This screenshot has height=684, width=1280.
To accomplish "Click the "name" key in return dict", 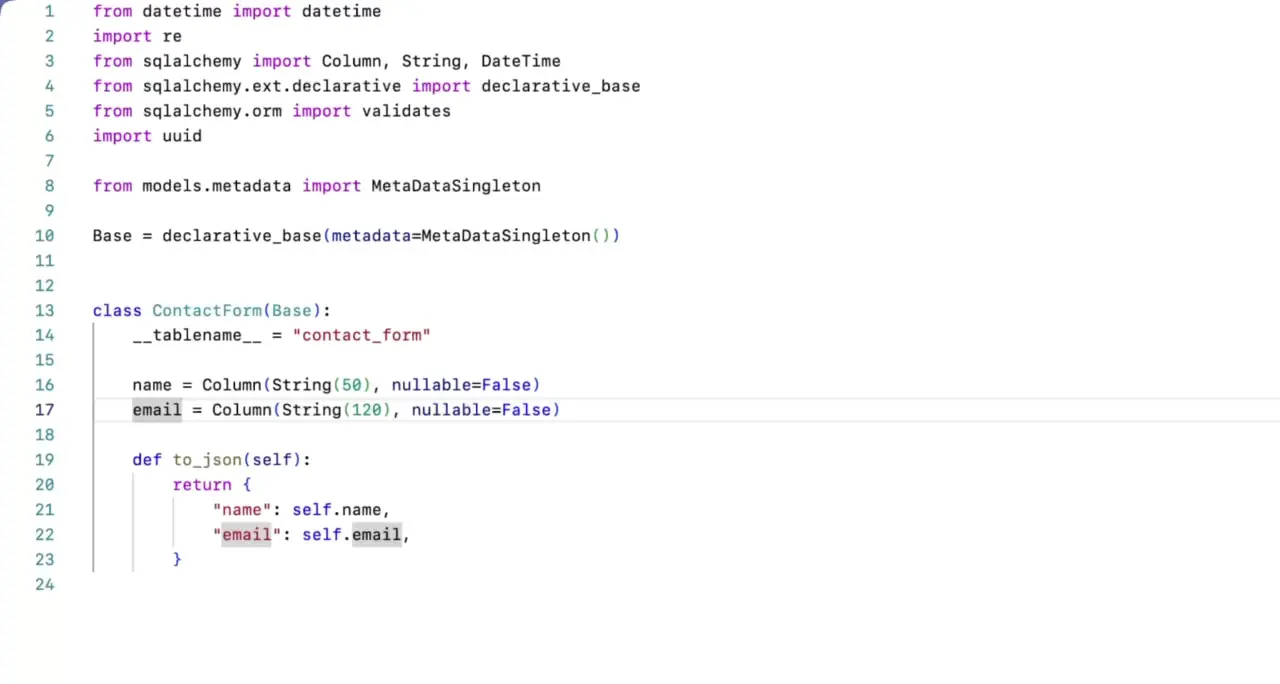I will click(242, 510).
